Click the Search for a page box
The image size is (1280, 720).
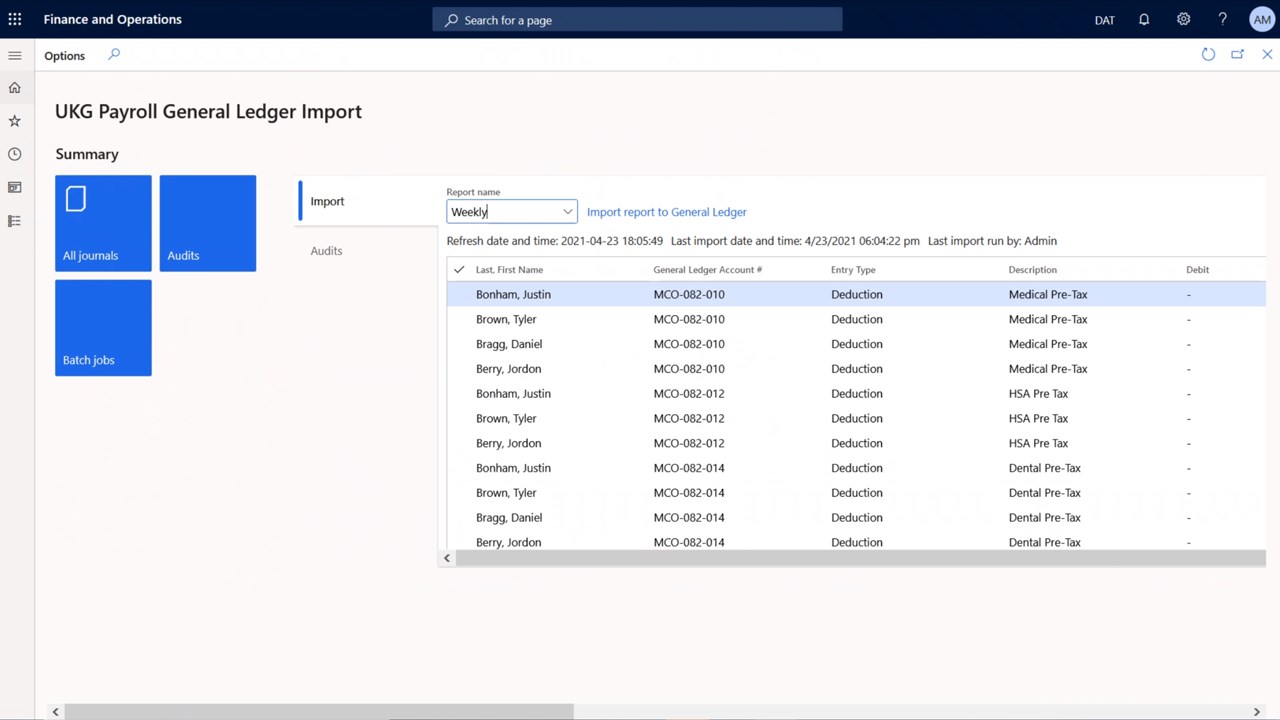pyautogui.click(x=637, y=20)
